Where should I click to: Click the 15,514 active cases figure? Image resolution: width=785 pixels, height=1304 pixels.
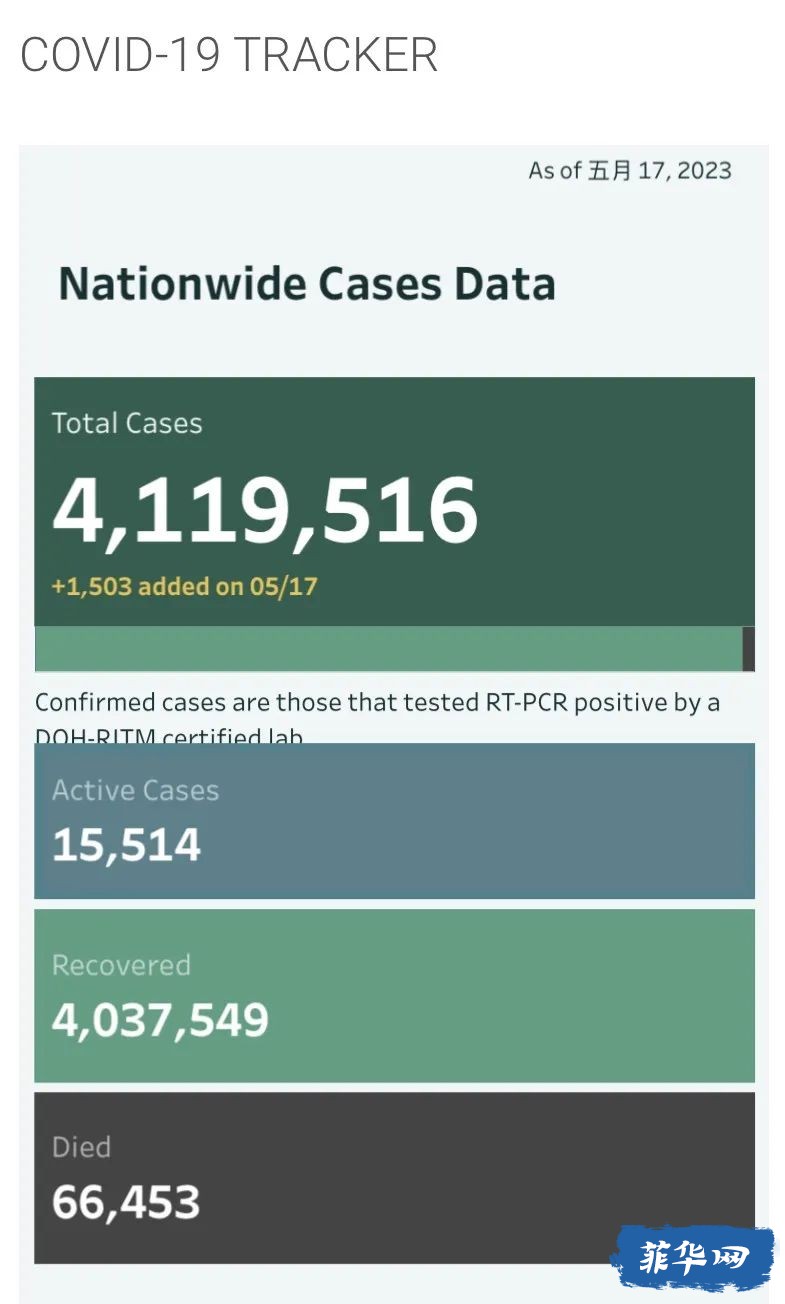pos(127,845)
